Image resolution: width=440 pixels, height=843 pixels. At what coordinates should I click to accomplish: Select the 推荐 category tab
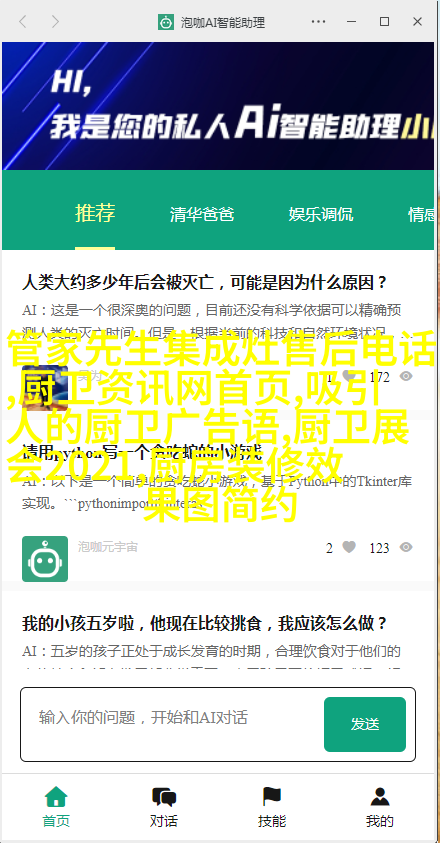pos(95,213)
